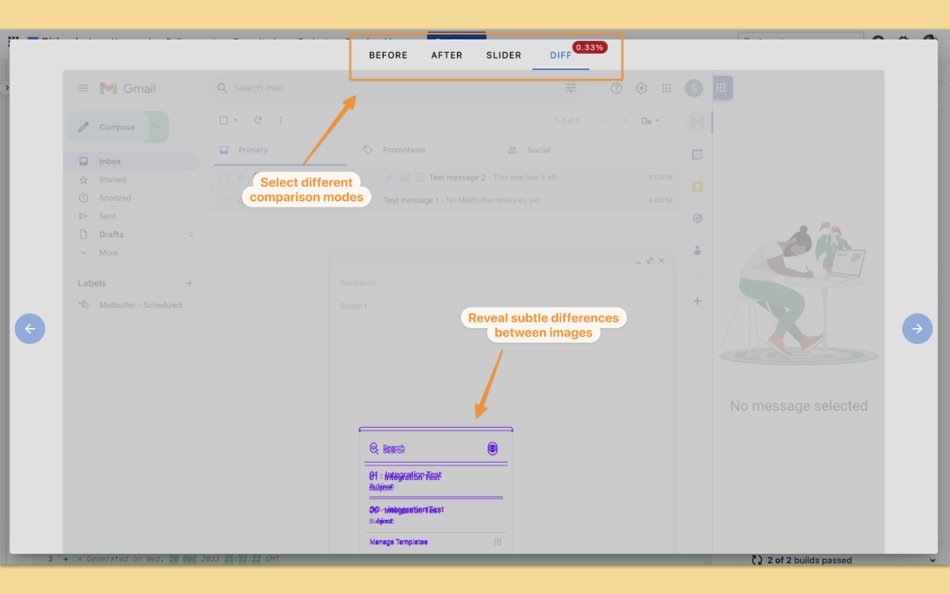
Task: Go to the newer messages arrow
Action: [602, 121]
